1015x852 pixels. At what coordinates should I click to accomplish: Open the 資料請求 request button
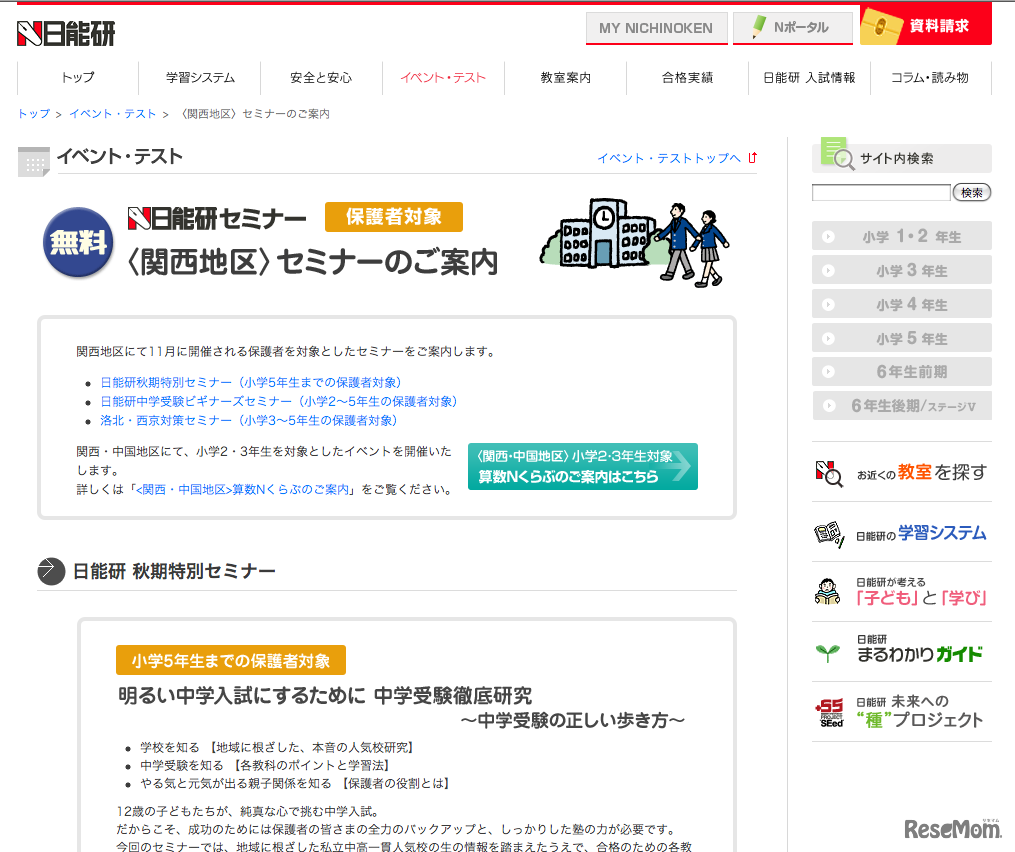(925, 26)
